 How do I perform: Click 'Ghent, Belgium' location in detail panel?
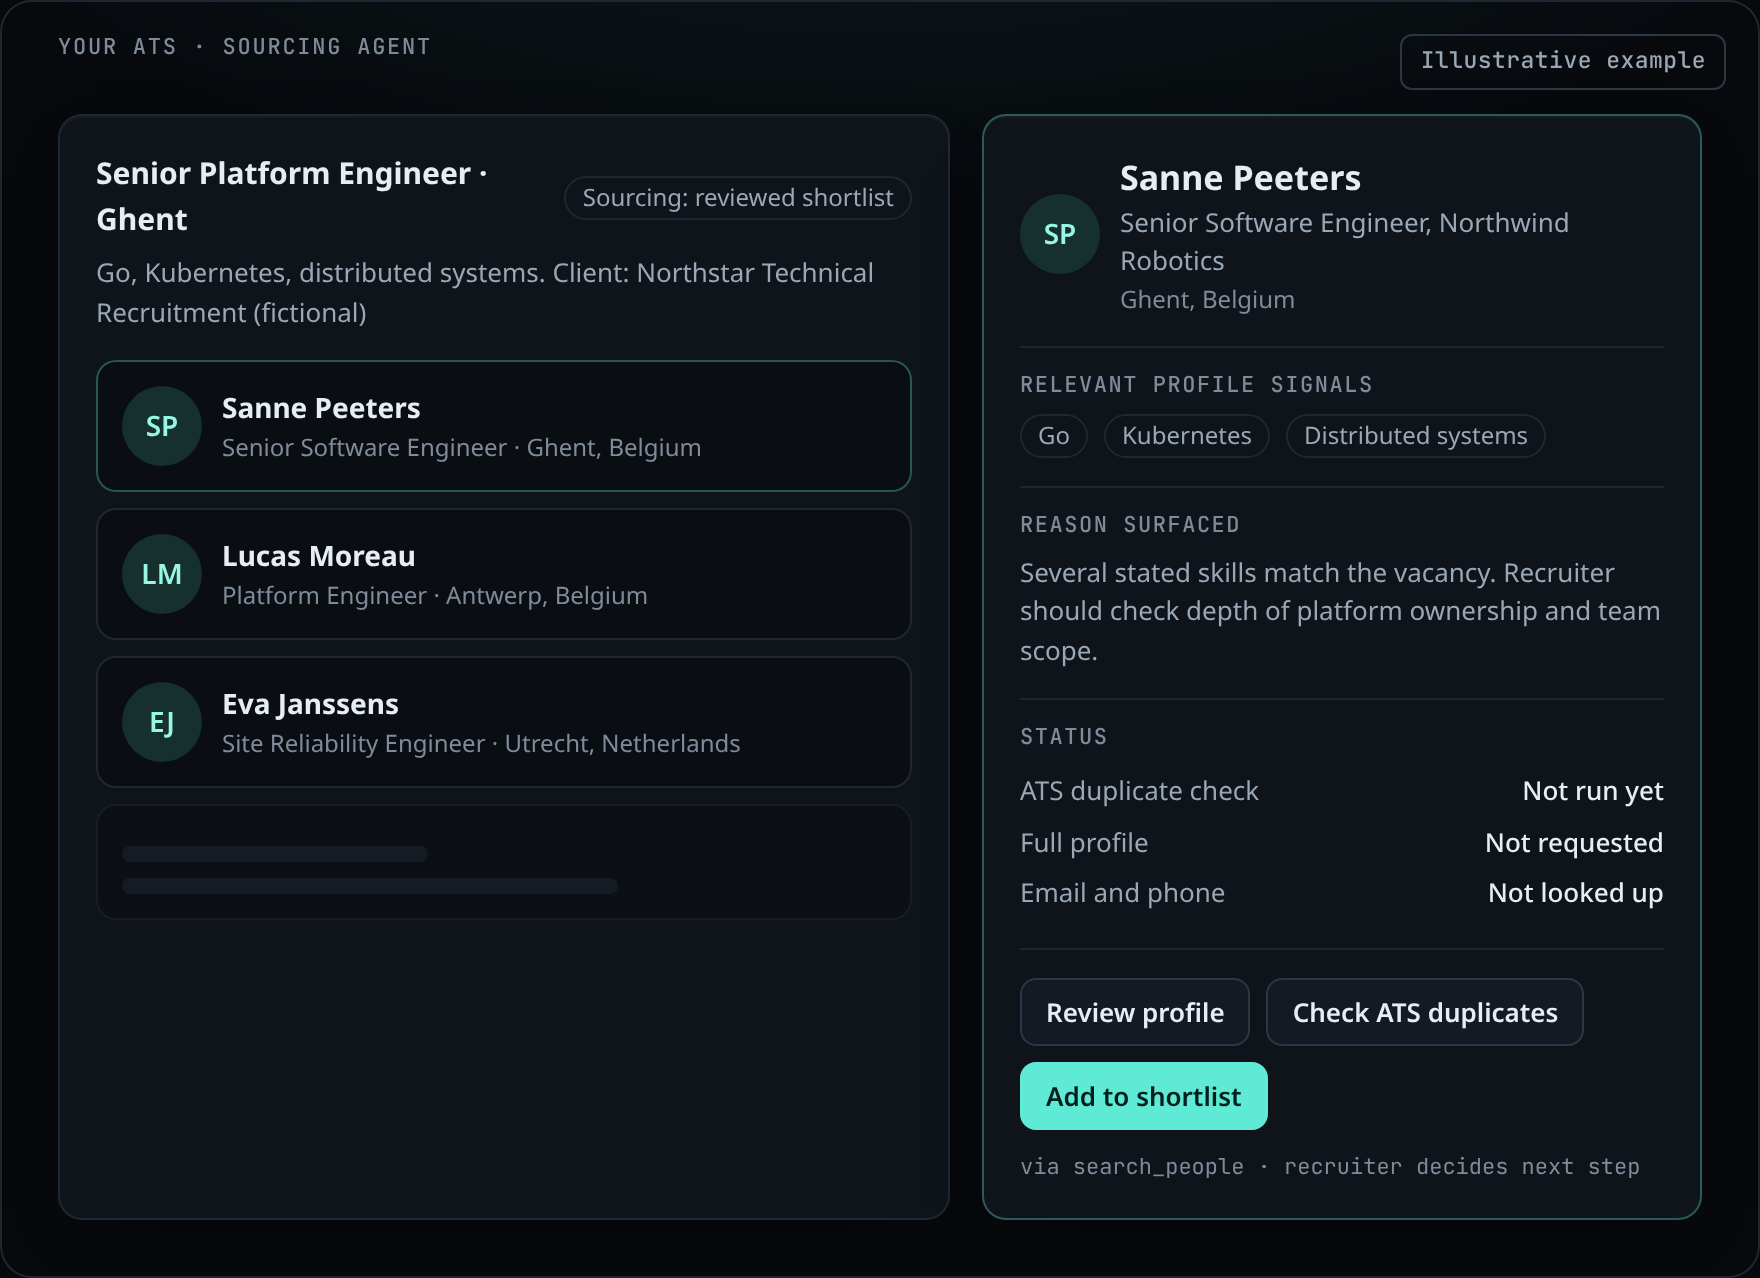tap(1207, 300)
